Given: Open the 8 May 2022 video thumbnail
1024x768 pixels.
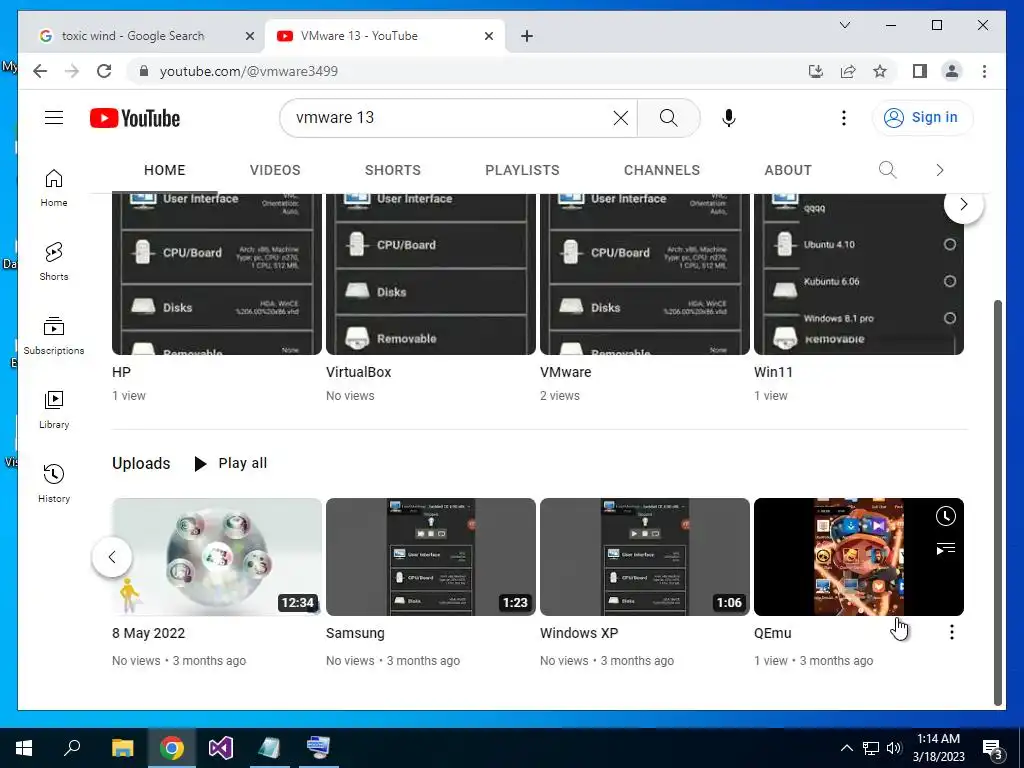Looking at the screenshot, I should [217, 556].
